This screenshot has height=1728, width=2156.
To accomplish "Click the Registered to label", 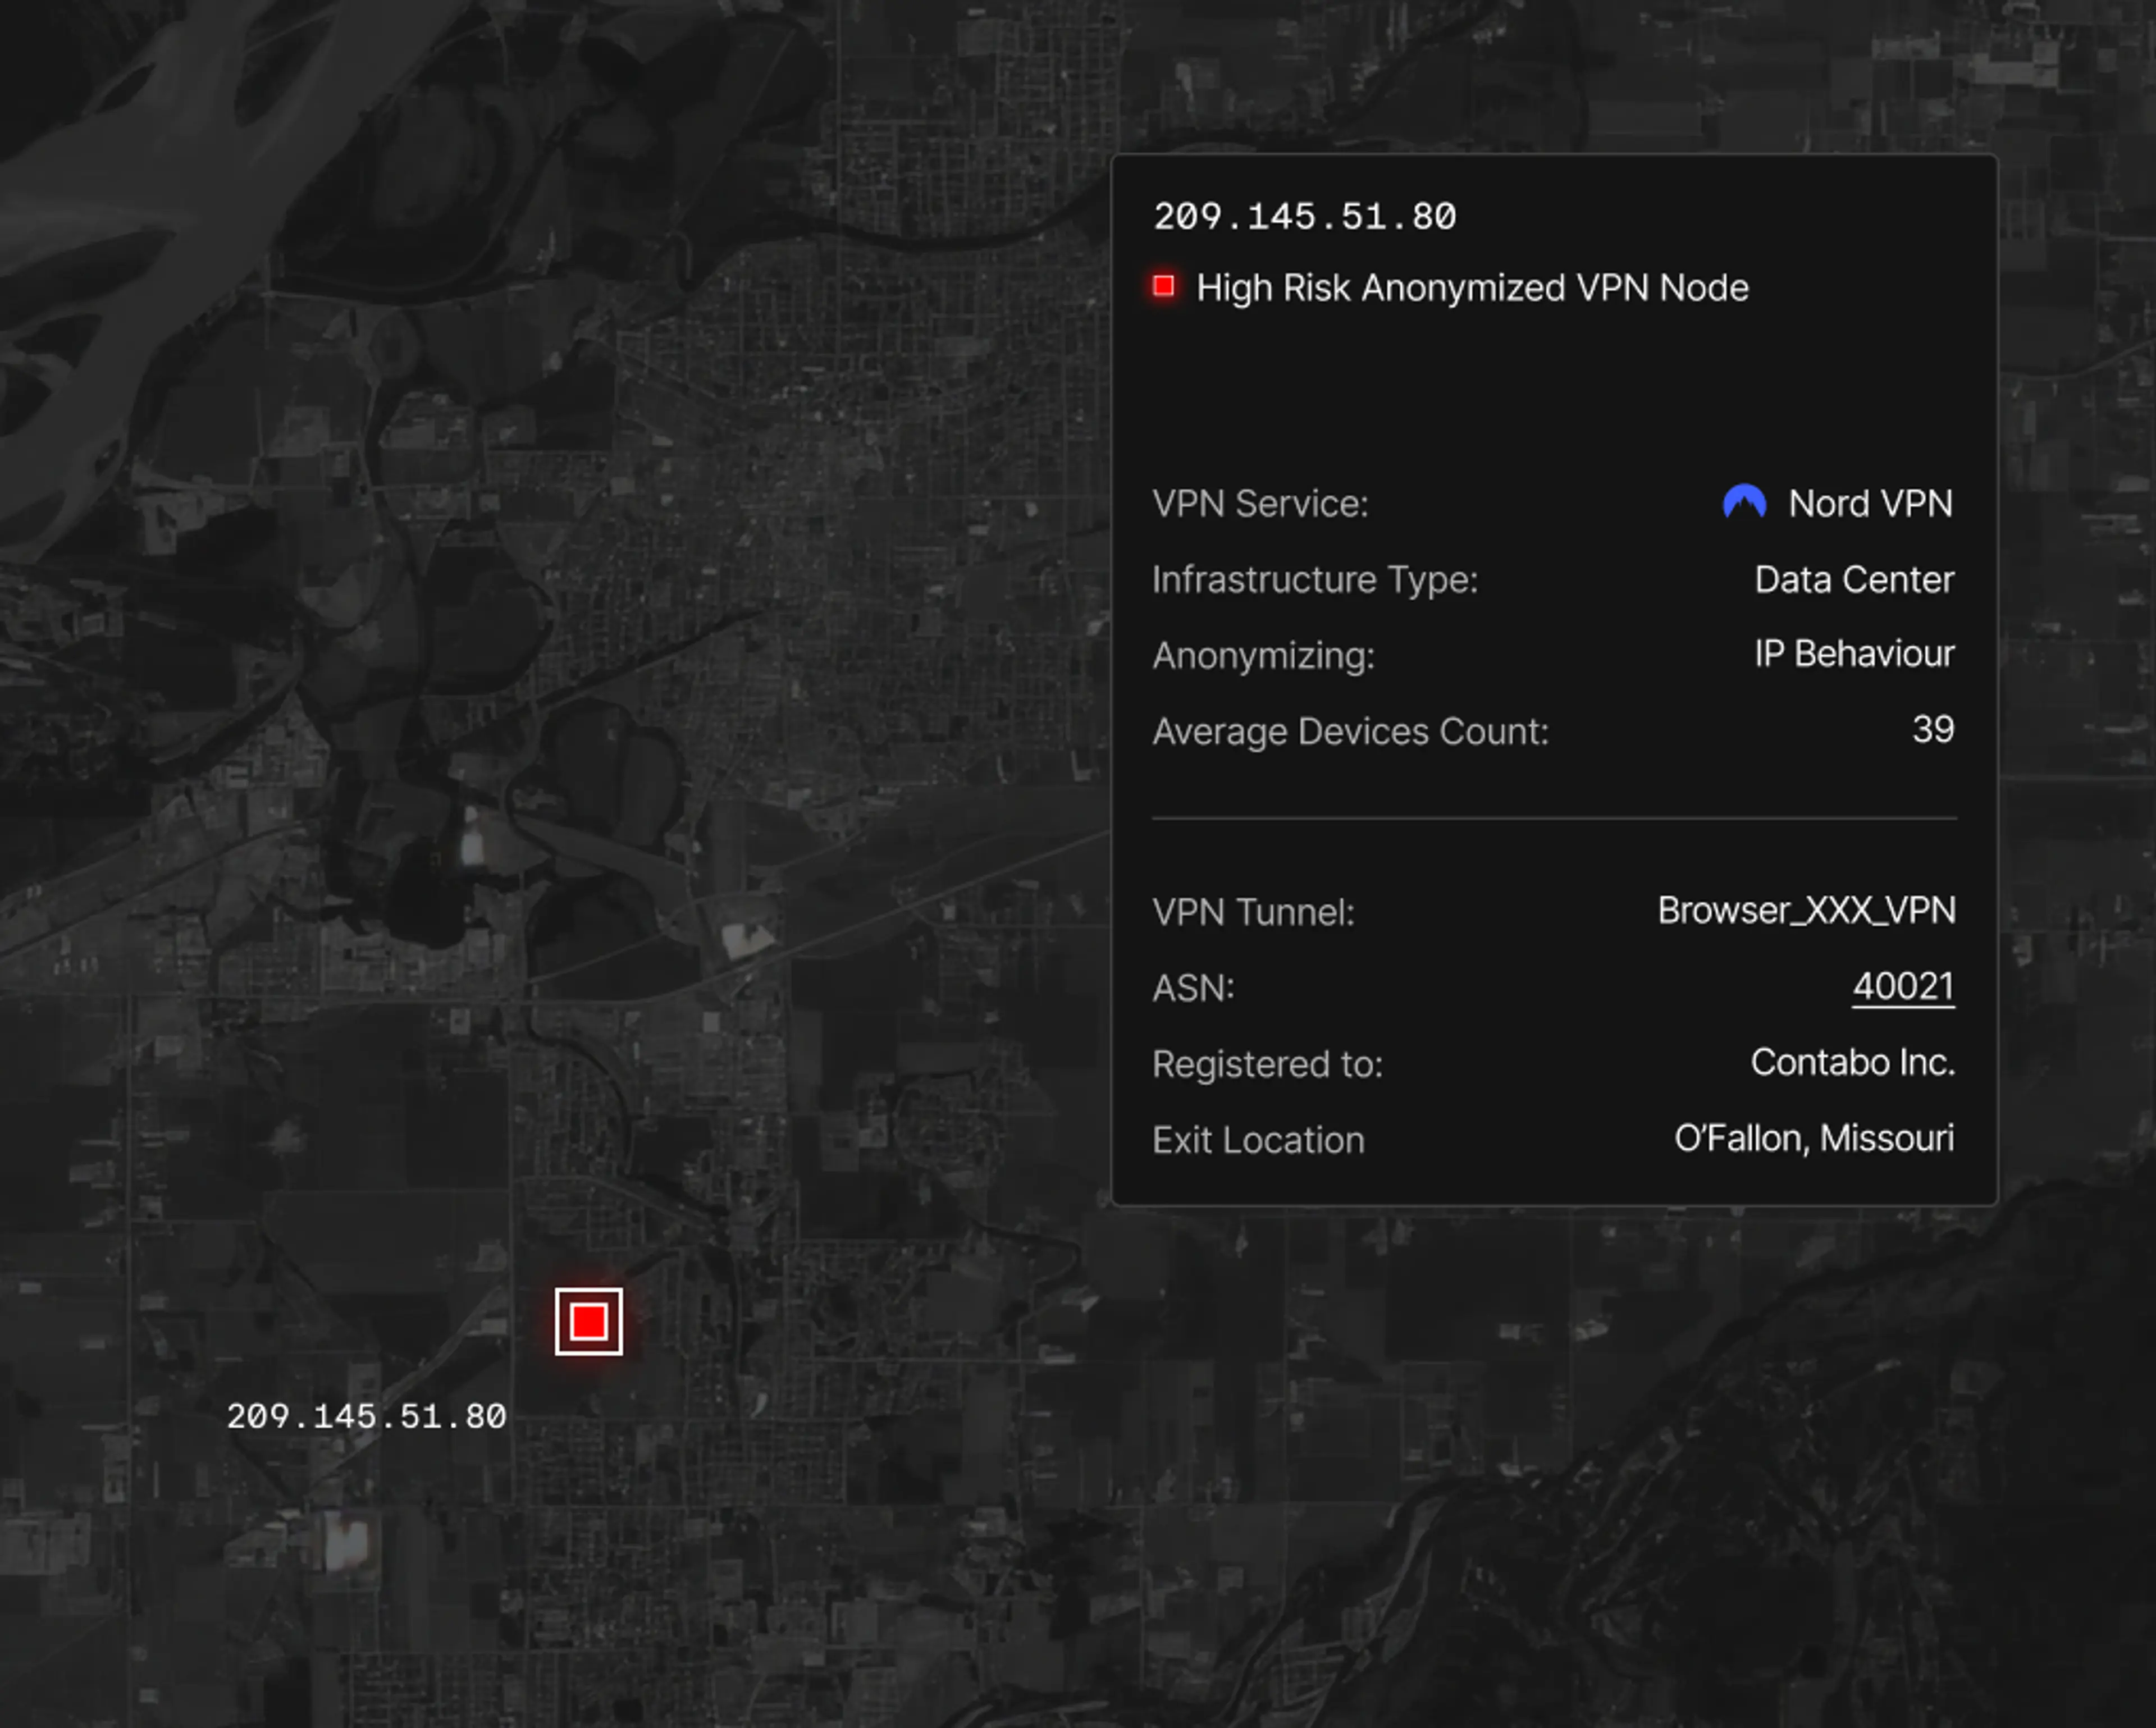I will click(x=1267, y=1064).
